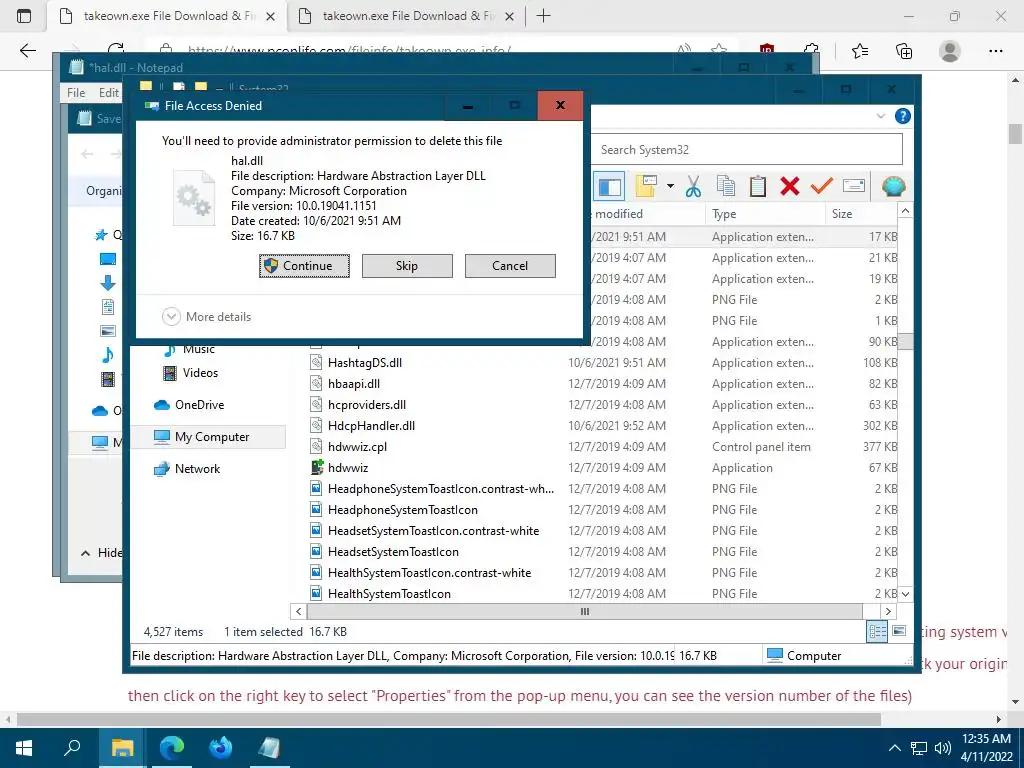Open the Edit menu in Notepad

(108, 93)
